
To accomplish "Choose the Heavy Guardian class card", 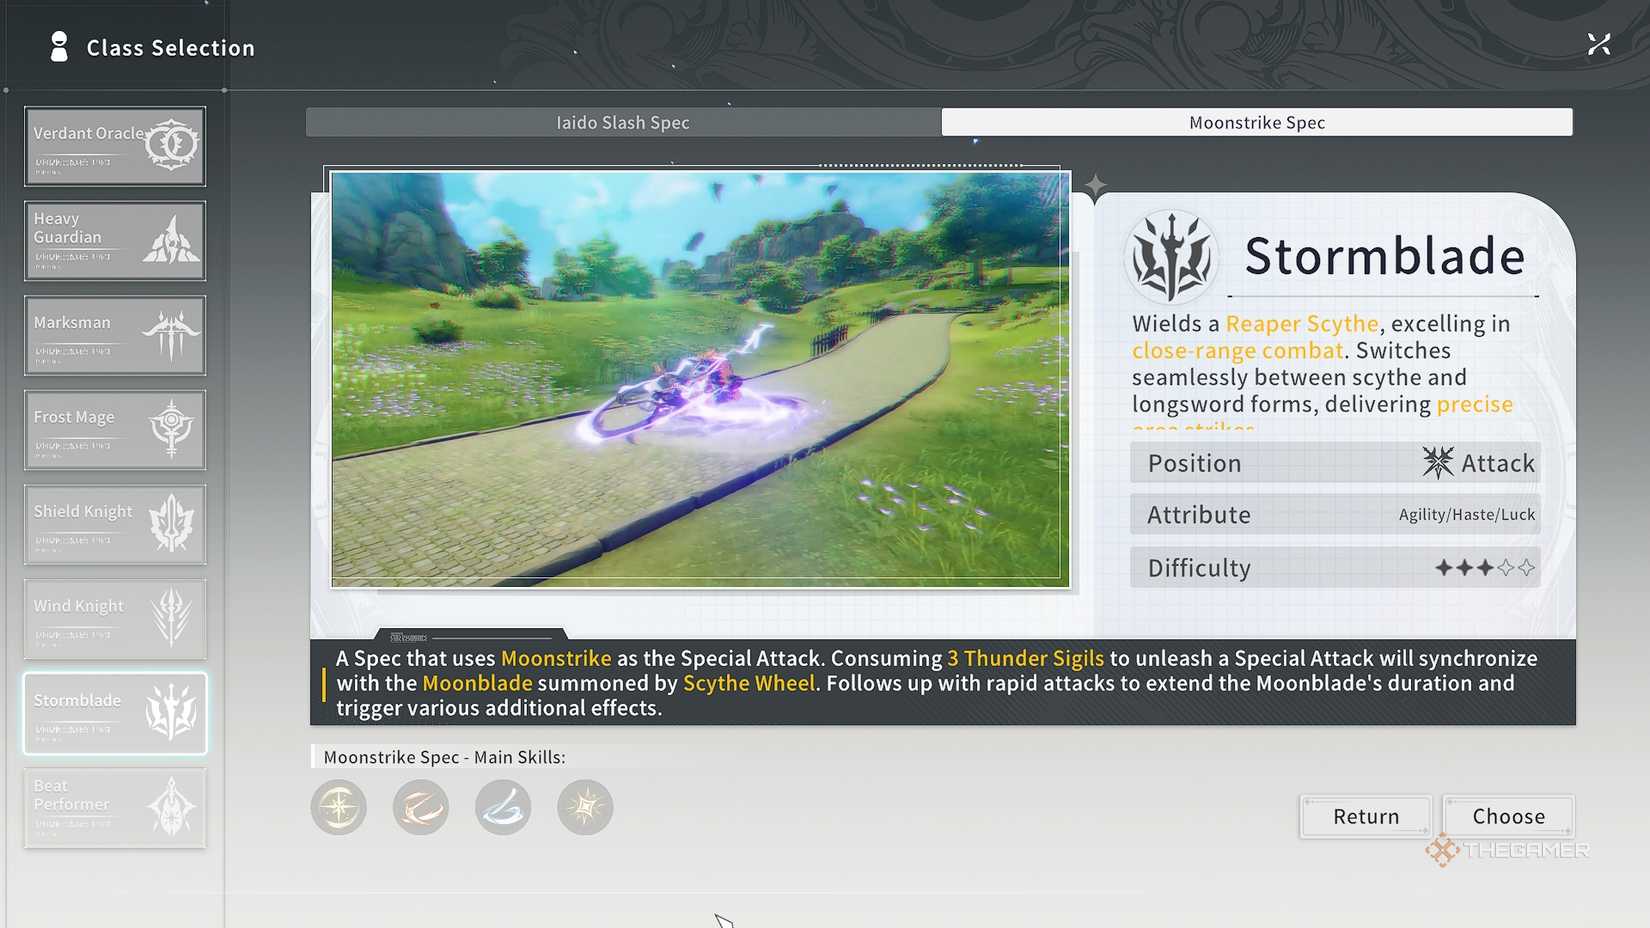I will (x=115, y=240).
